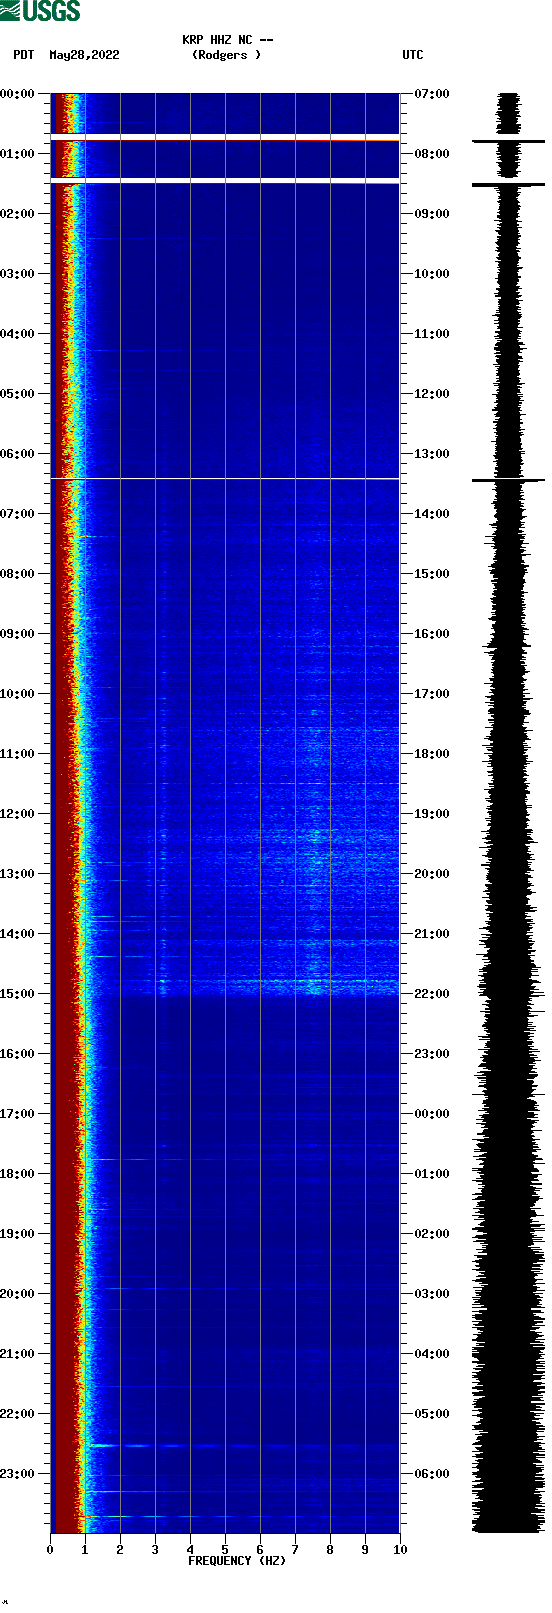This screenshot has height=1613, width=552.
Task: Click the UTC '06:00' time label
Action: 432,1474
